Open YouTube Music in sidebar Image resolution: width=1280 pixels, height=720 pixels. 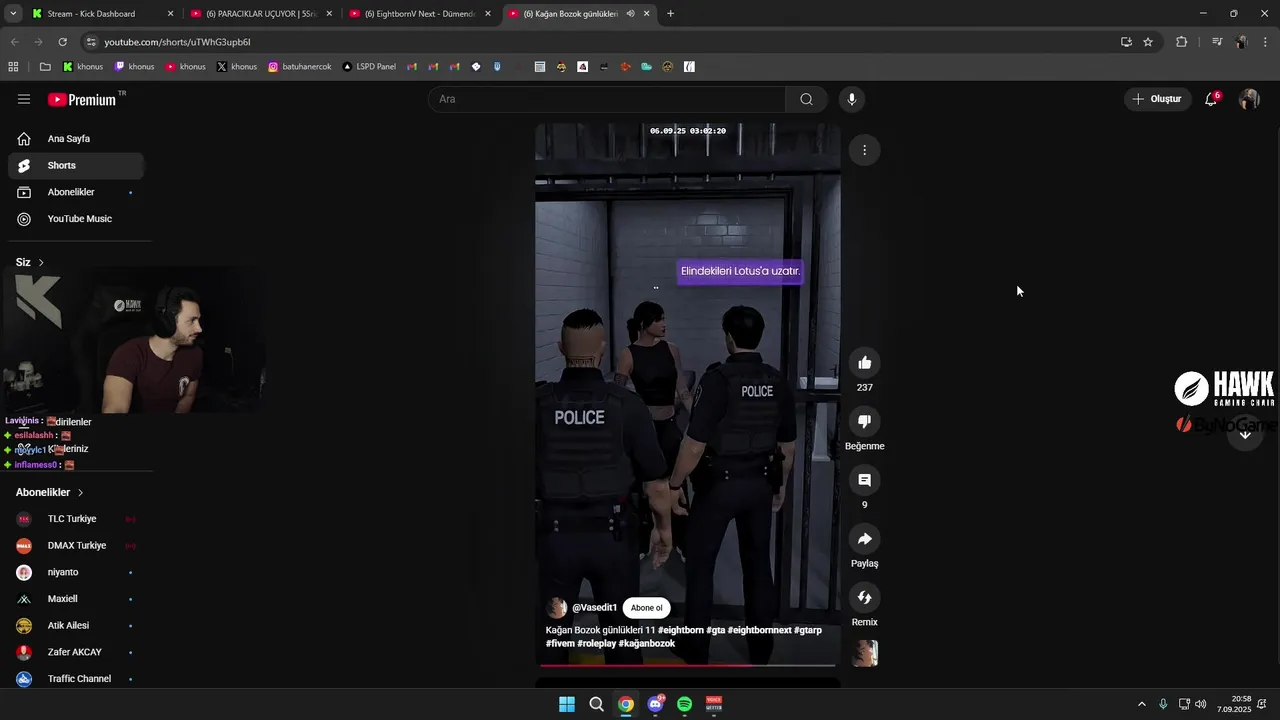point(76,219)
